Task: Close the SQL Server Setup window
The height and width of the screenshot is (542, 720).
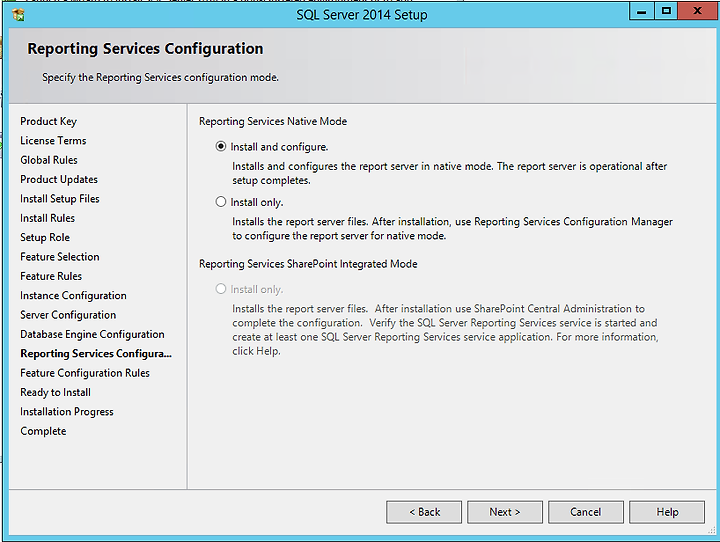Action: point(697,11)
